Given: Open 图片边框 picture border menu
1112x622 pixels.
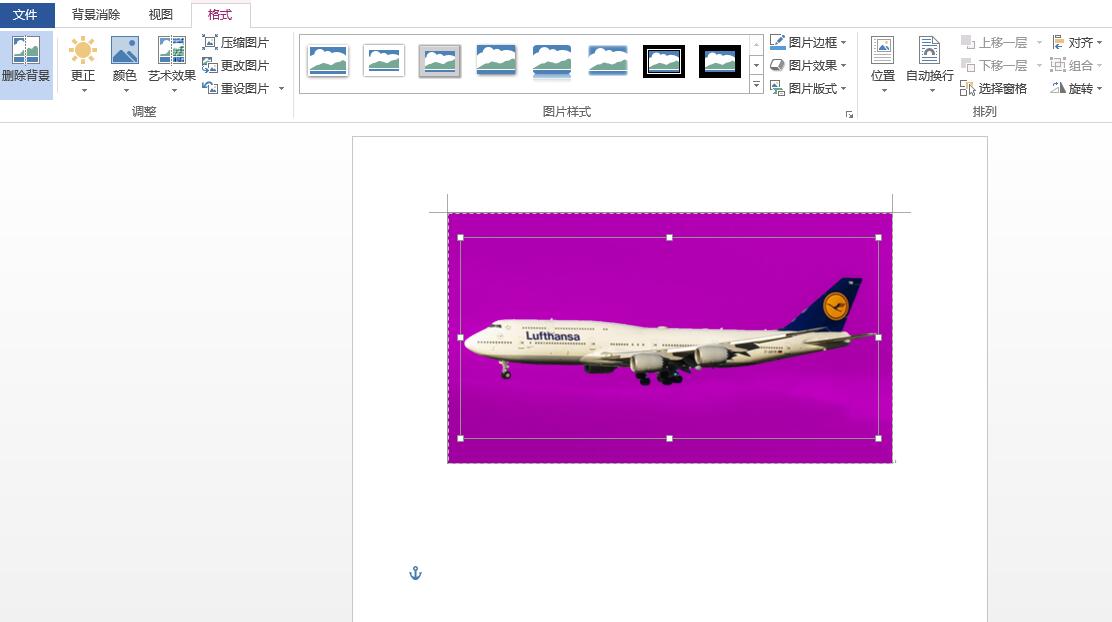Looking at the screenshot, I should click(808, 43).
